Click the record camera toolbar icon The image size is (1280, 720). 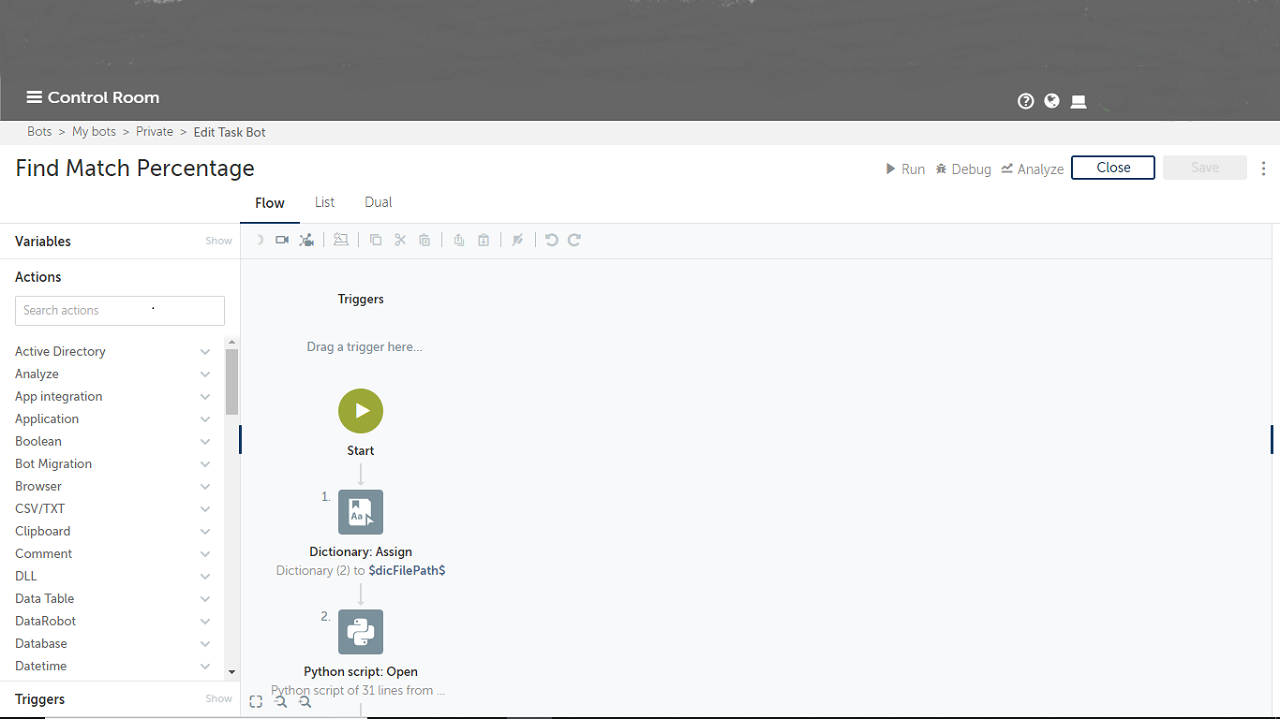[x=282, y=240]
